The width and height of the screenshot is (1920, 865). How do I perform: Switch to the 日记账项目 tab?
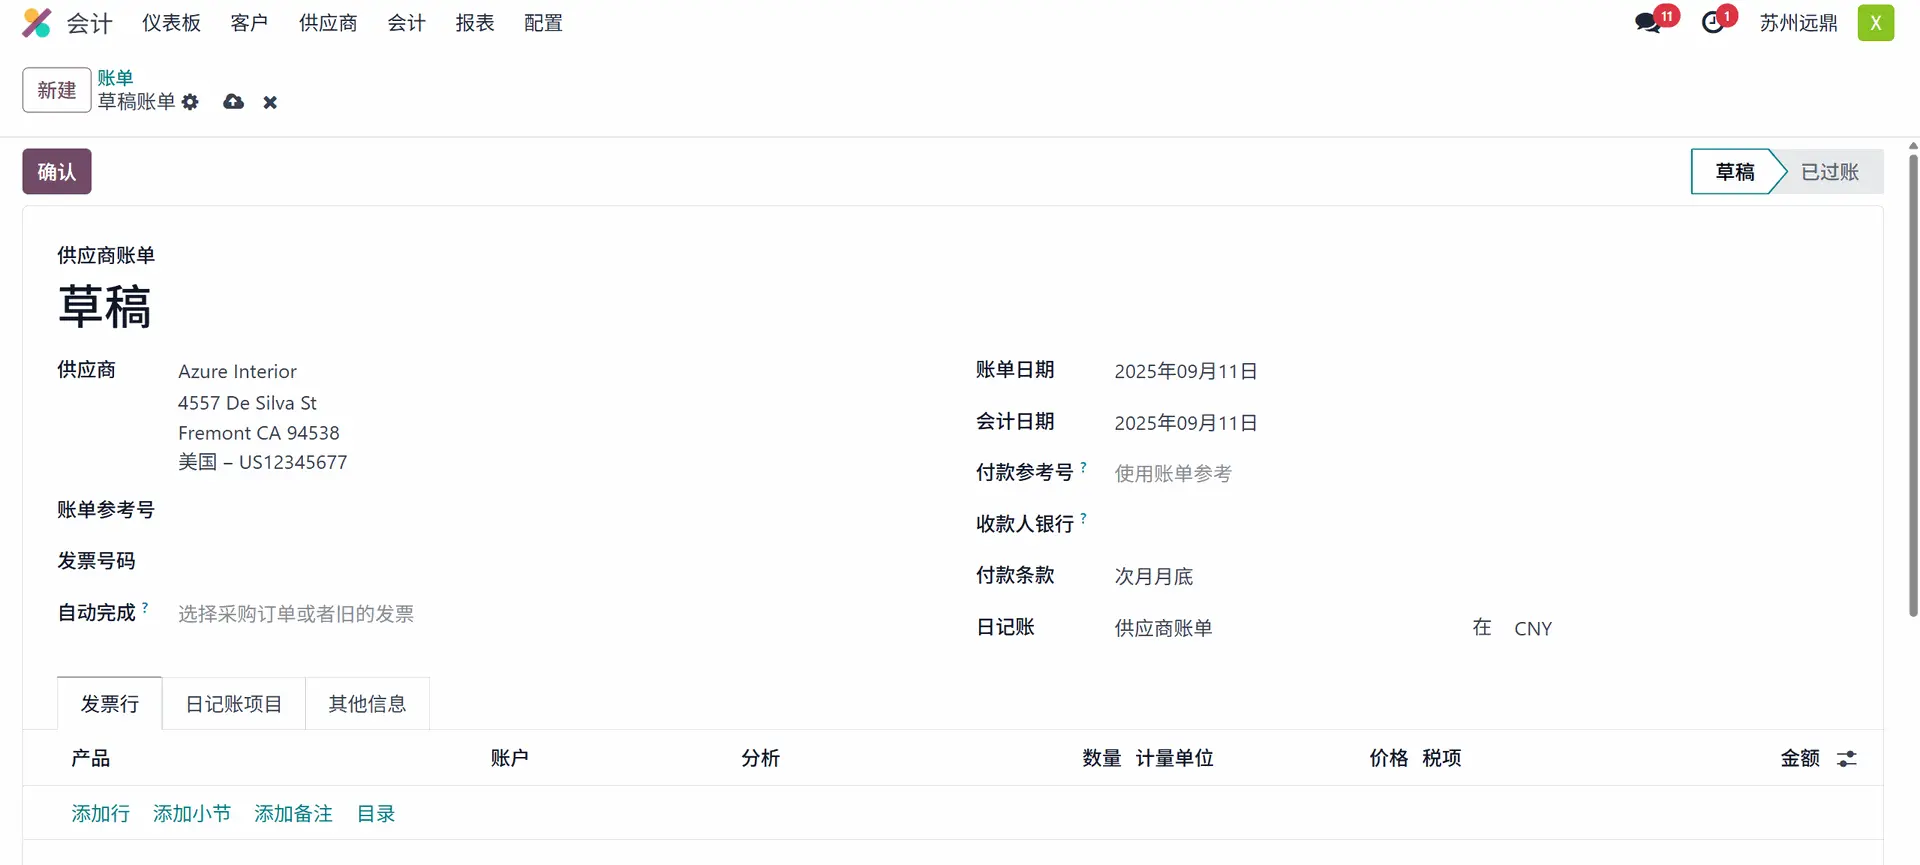(234, 704)
